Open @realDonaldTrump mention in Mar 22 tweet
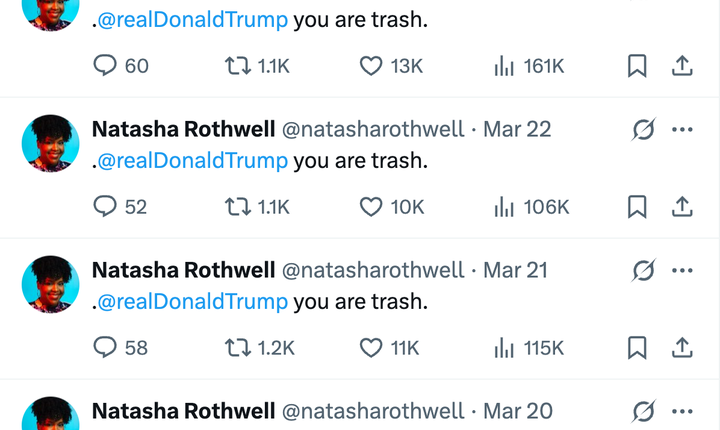 point(195,160)
